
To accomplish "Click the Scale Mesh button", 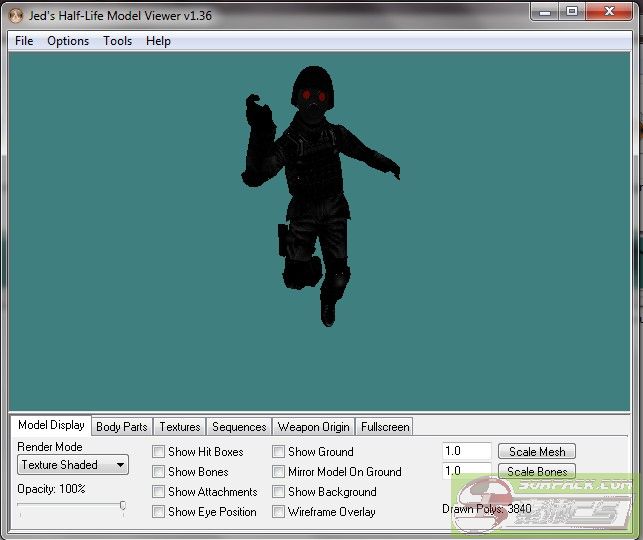I will coord(537,451).
